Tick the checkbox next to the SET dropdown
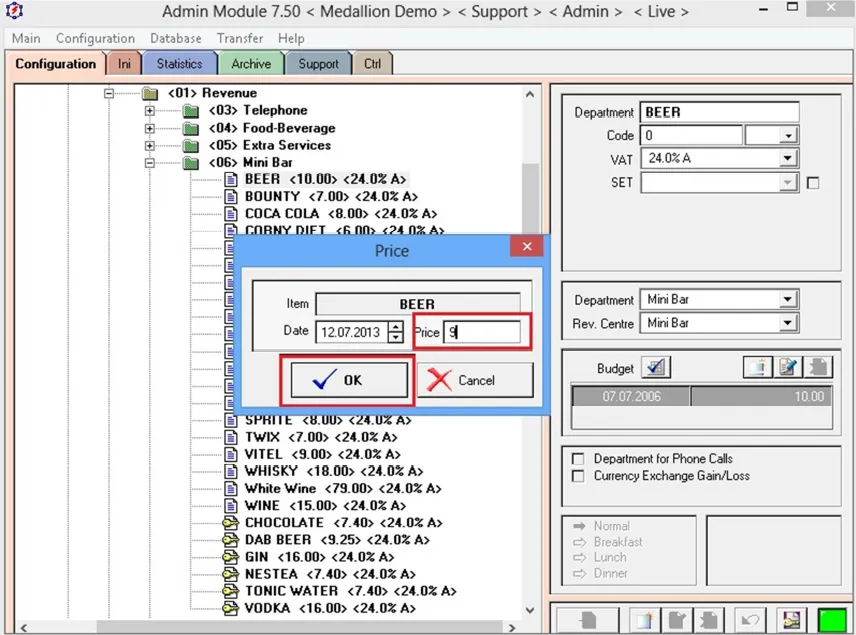 813,183
